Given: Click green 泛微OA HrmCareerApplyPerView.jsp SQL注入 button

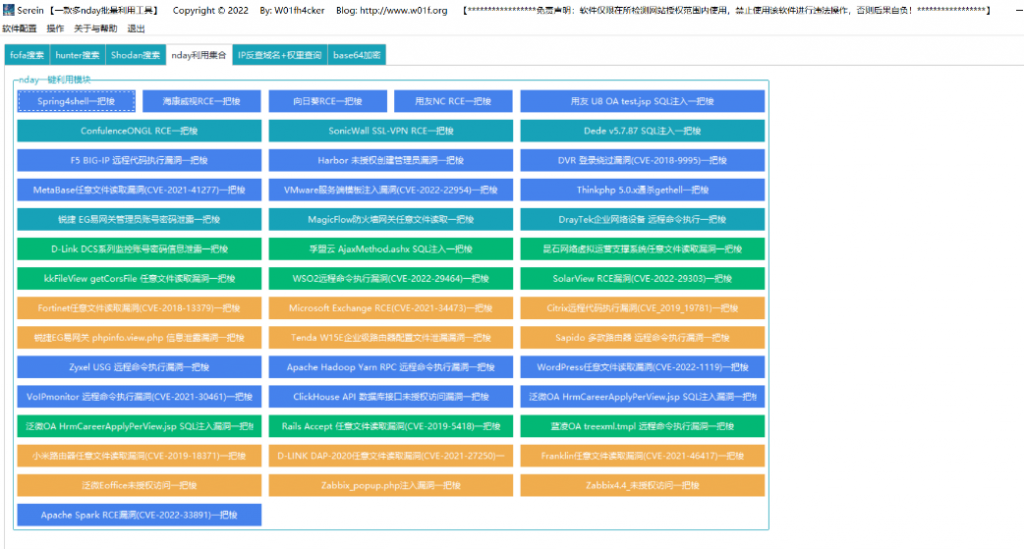Looking at the screenshot, I should pyautogui.click(x=139, y=426).
